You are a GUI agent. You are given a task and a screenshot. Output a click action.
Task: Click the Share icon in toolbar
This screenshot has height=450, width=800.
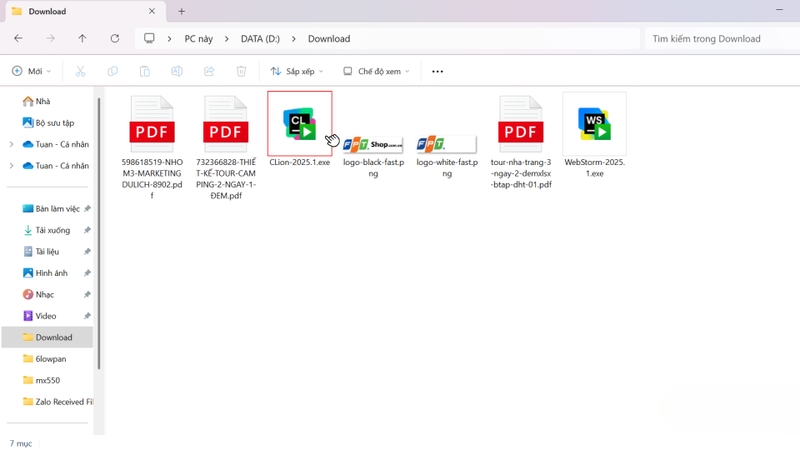point(209,71)
